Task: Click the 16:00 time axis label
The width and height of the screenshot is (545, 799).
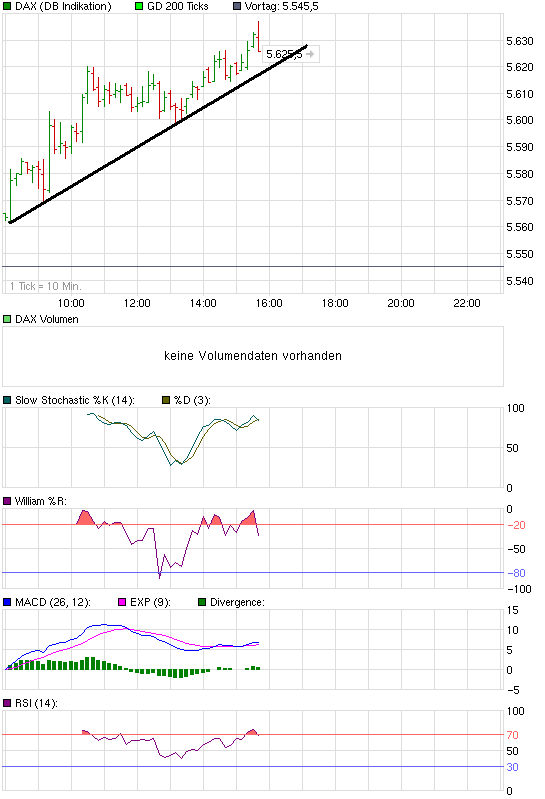Action: [x=269, y=303]
